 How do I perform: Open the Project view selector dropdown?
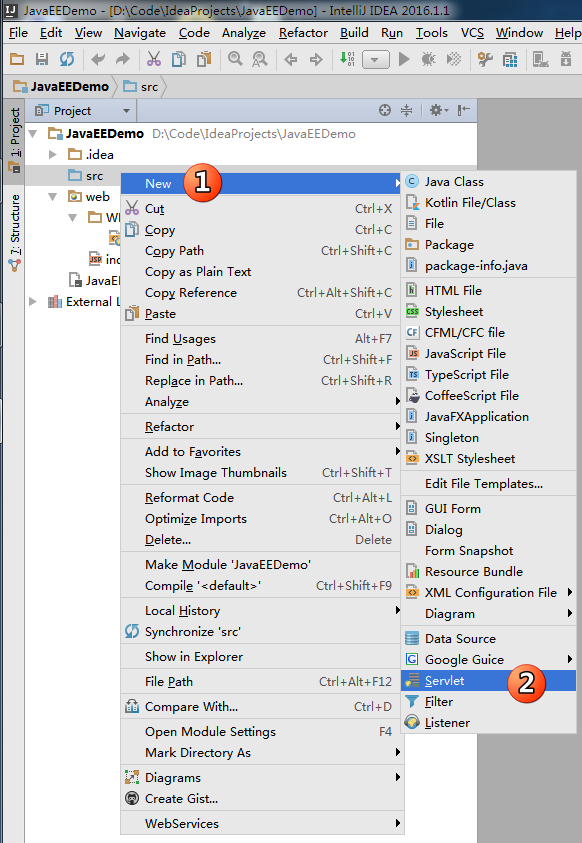pos(83,111)
